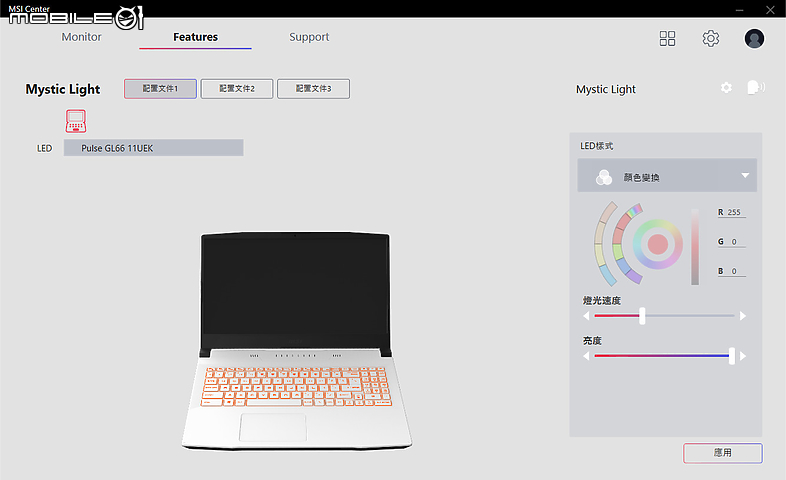This screenshot has width=786, height=480.
Task: Click the laptop device icon
Action: (76, 121)
